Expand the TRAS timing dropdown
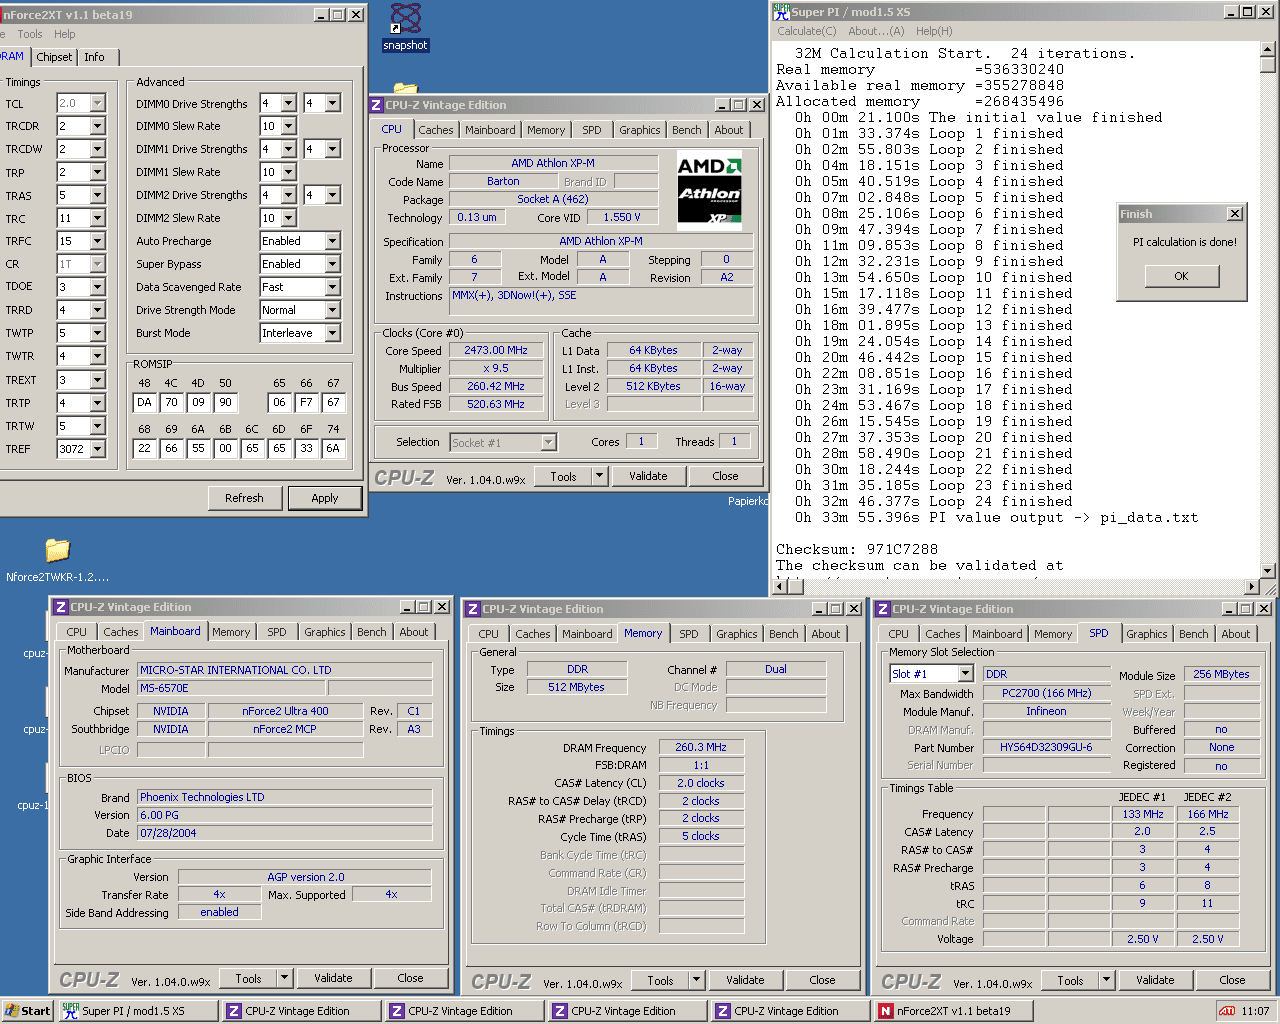 coord(97,195)
